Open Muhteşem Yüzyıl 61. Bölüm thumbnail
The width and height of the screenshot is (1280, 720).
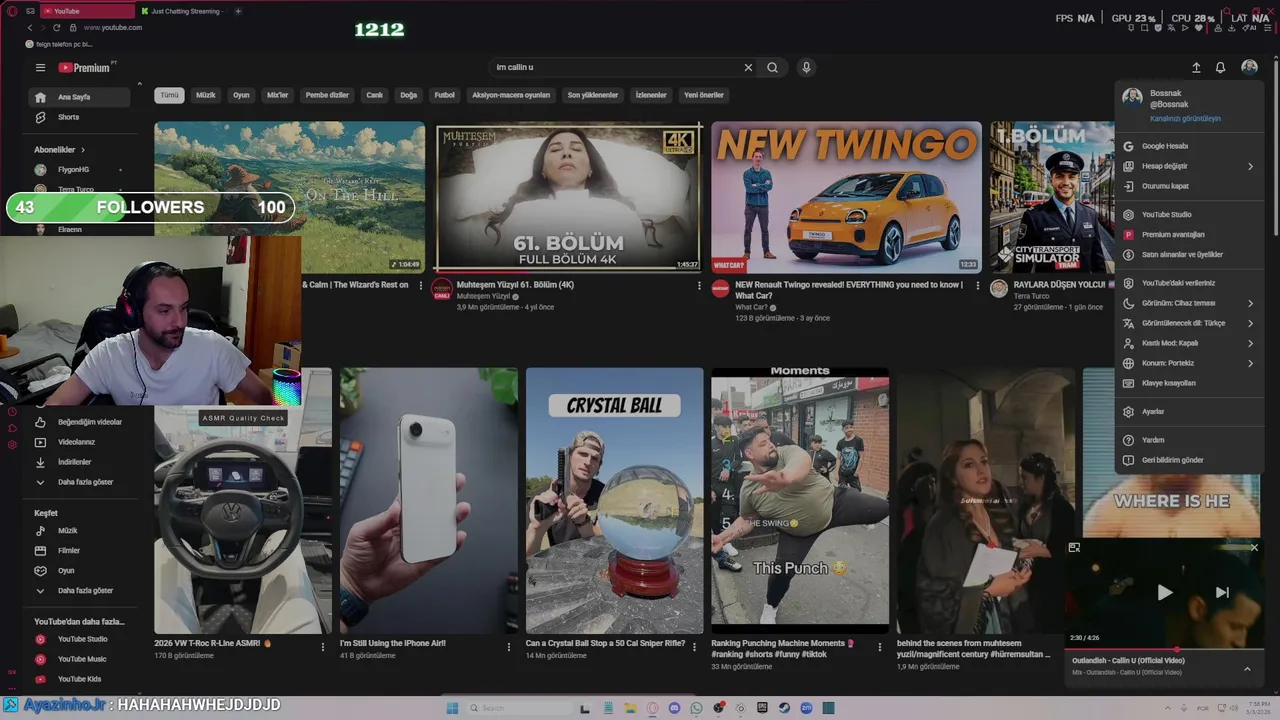click(x=568, y=197)
